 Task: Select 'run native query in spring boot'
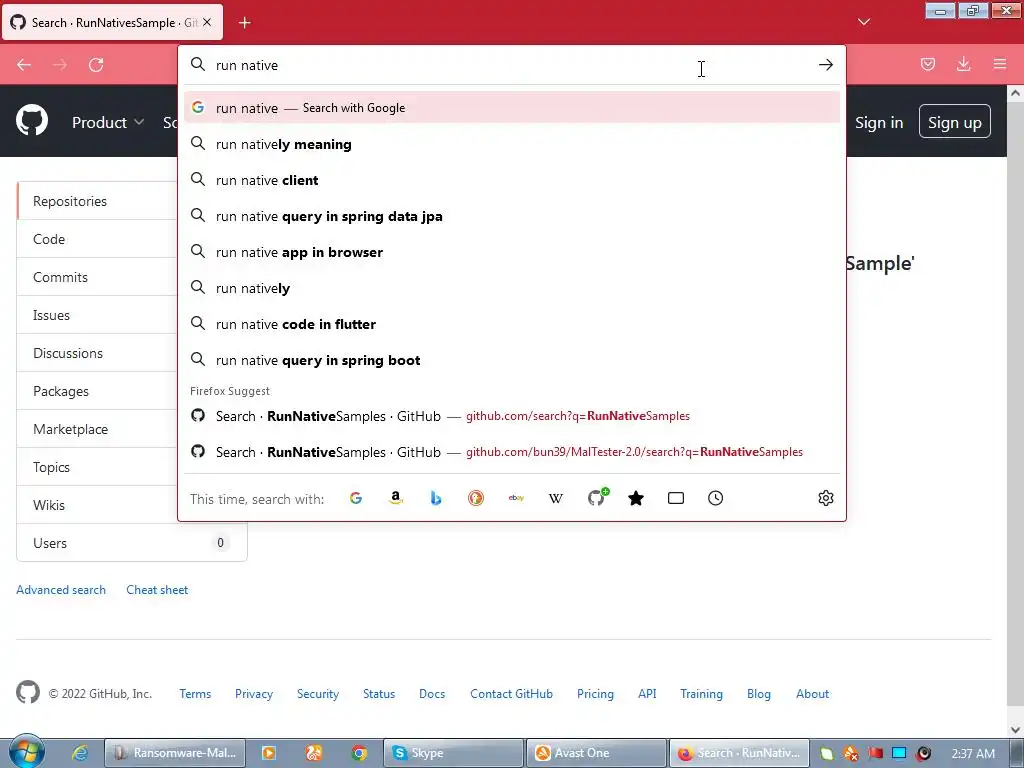coord(512,360)
